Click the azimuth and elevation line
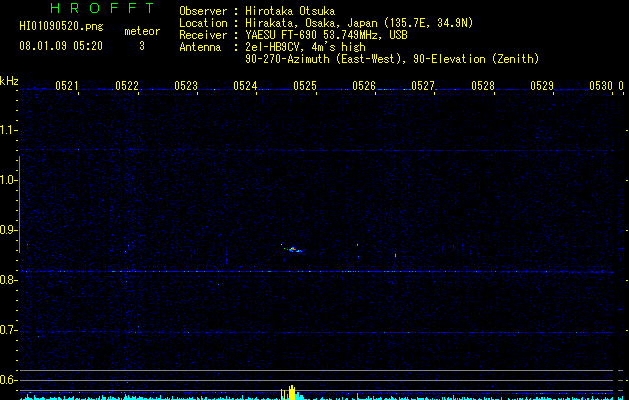 pos(392,59)
